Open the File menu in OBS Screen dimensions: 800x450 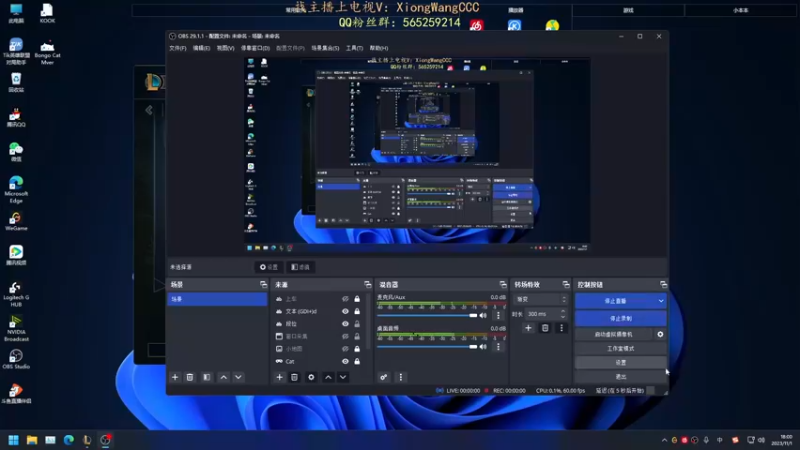[x=178, y=48]
